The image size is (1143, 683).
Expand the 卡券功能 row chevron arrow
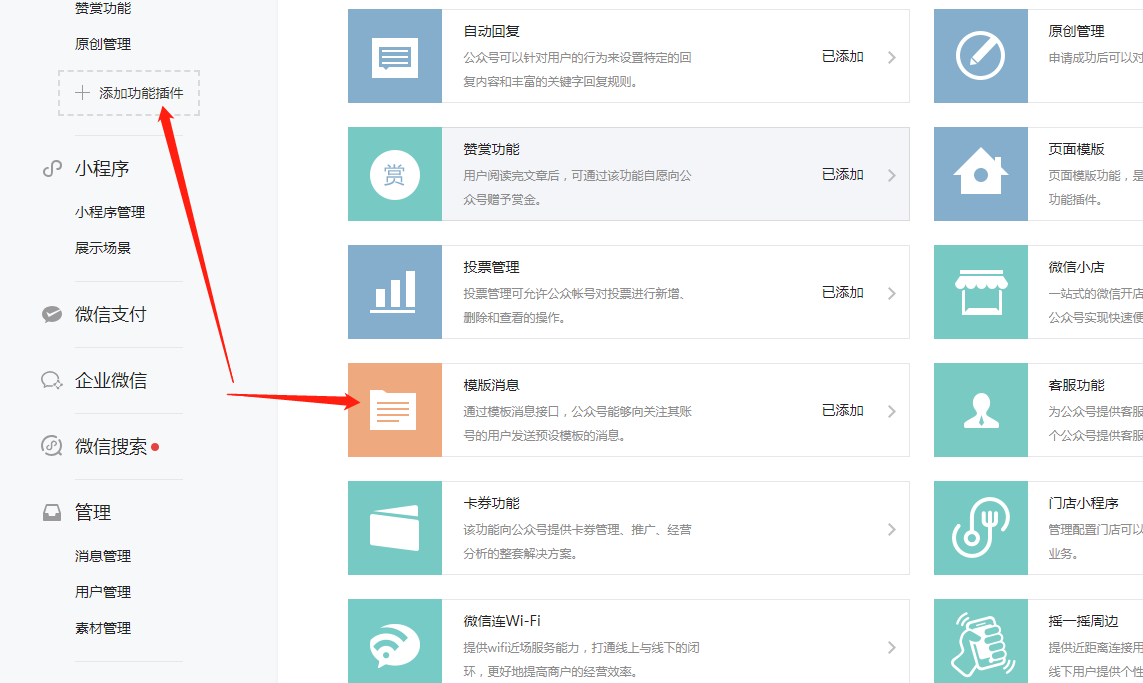pos(891,529)
